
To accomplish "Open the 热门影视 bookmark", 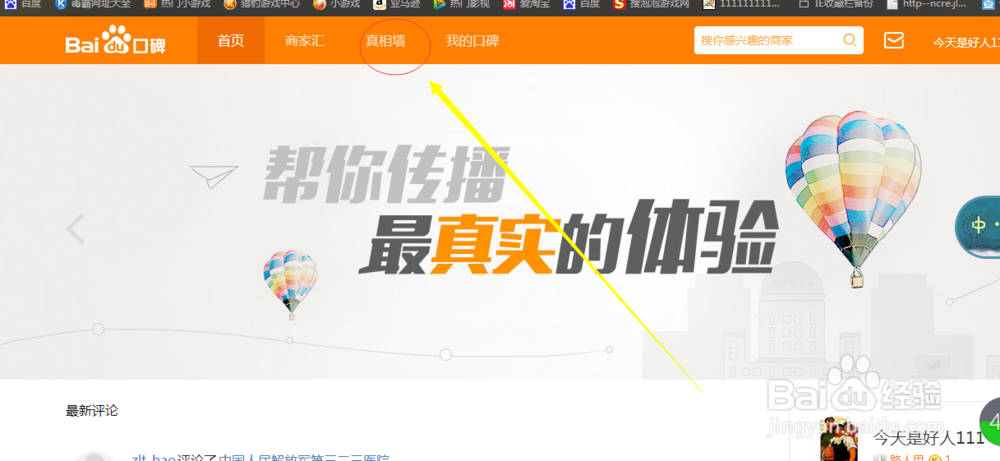I will [x=462, y=4].
